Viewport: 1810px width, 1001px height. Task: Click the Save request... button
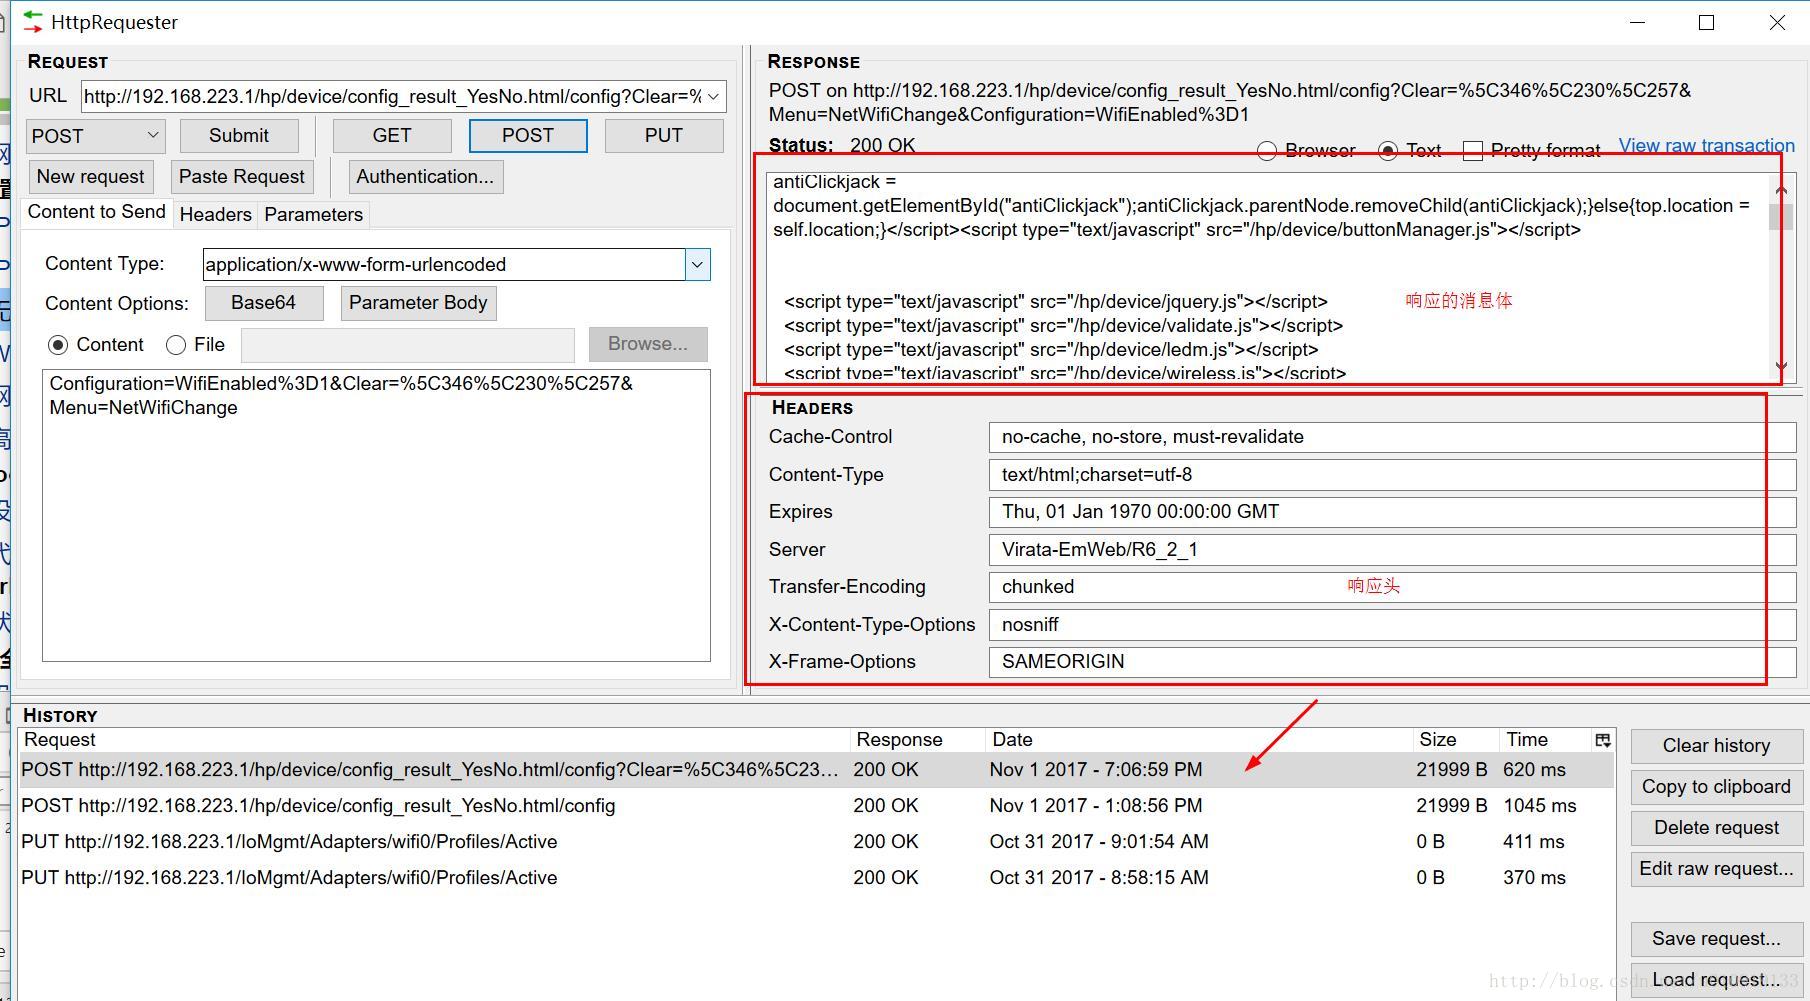[x=1716, y=939]
